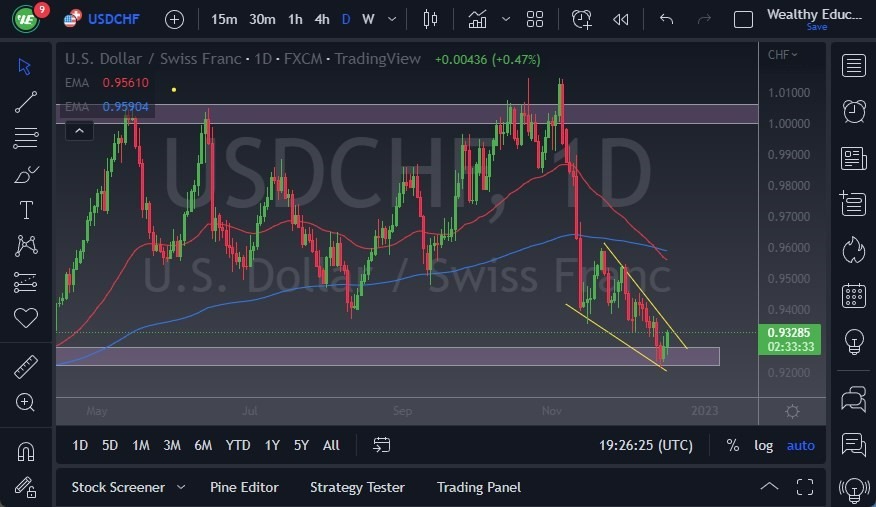The image size is (876, 507).
Task: Open the idea stream broadcast icon
Action: (854, 490)
